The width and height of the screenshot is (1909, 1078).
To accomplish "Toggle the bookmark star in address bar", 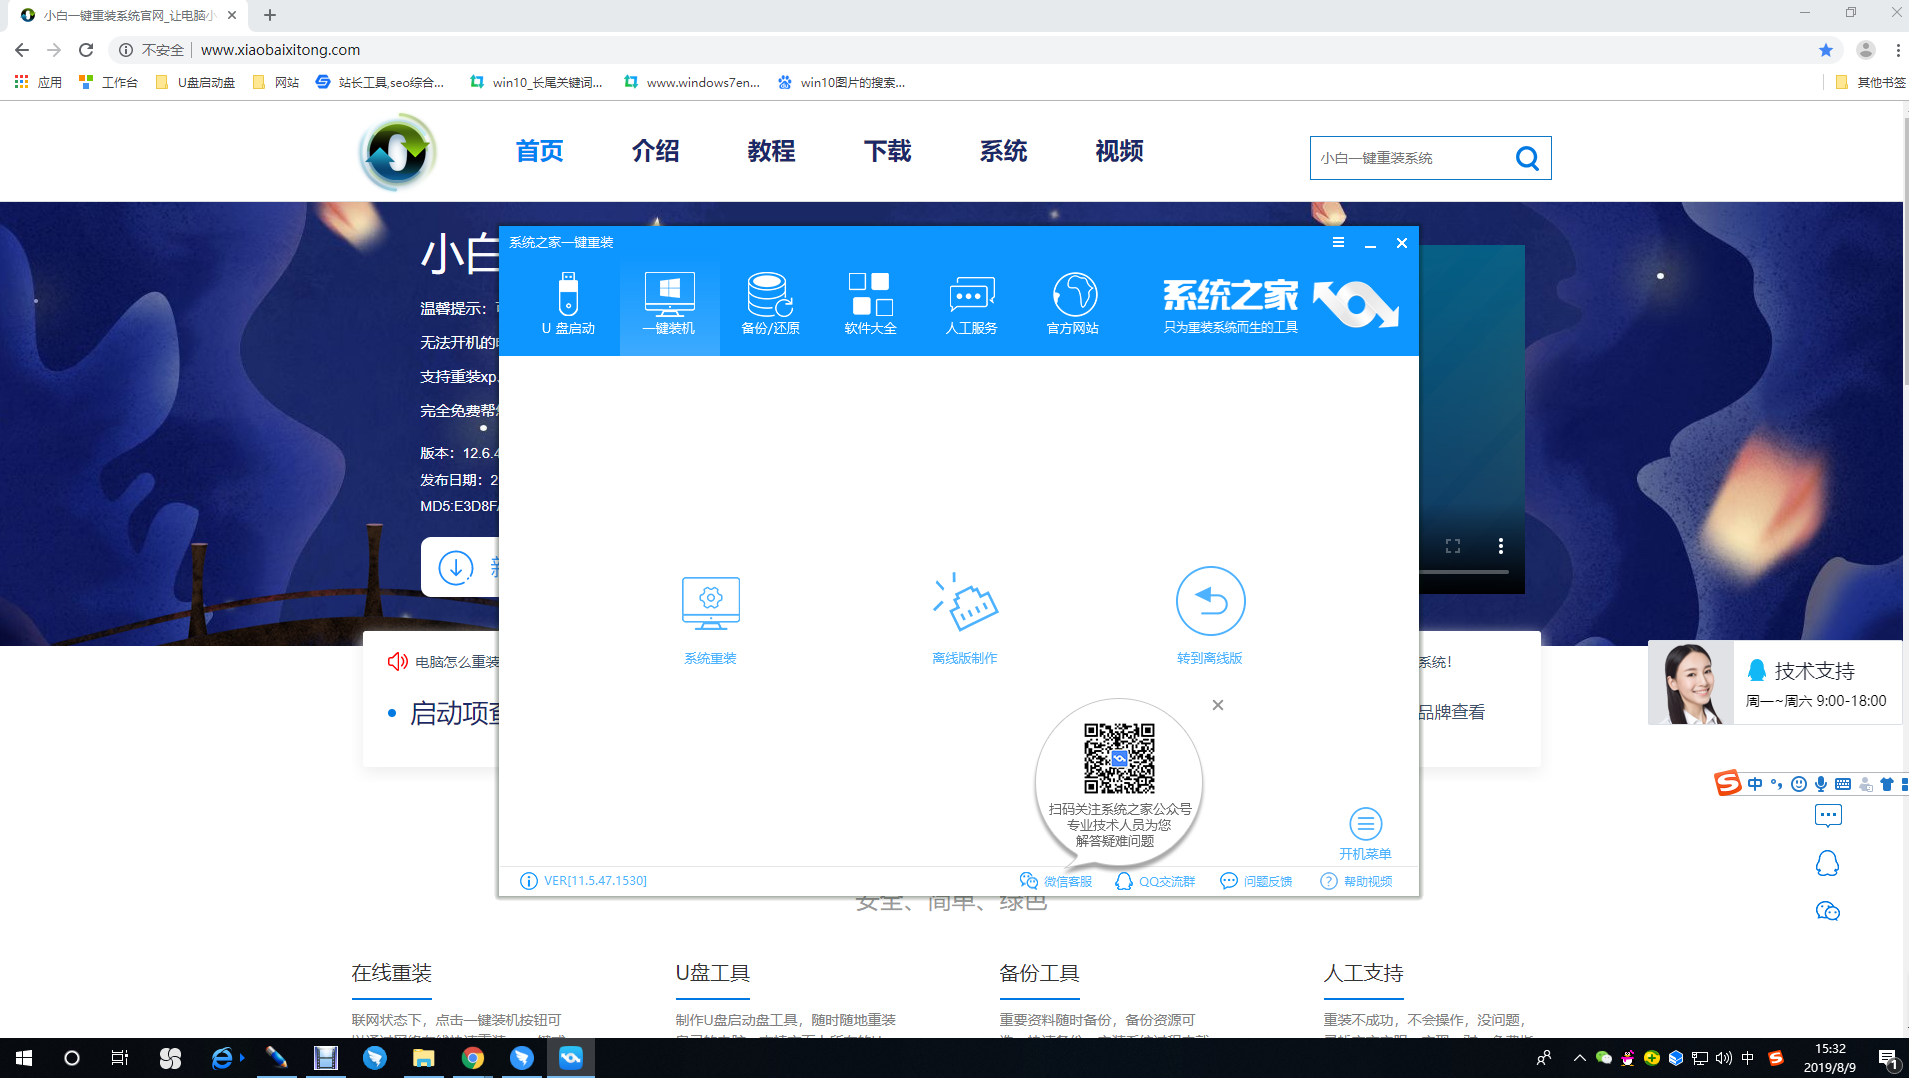I will pos(1826,49).
